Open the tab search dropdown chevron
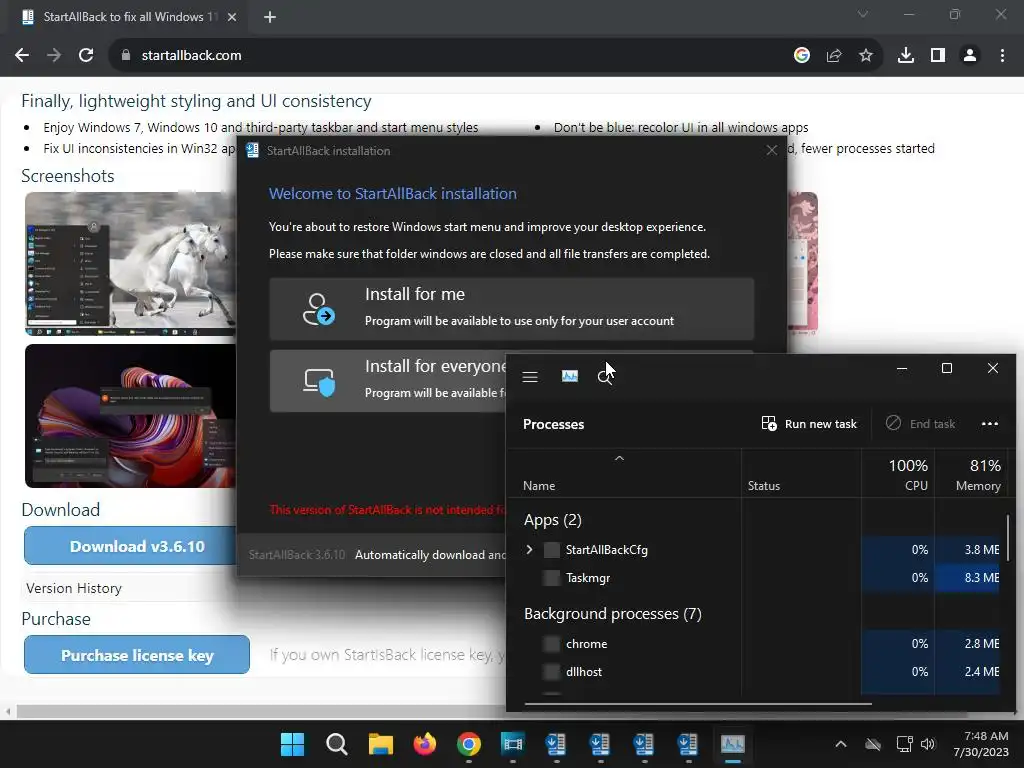This screenshot has height=768, width=1024. (x=863, y=14)
